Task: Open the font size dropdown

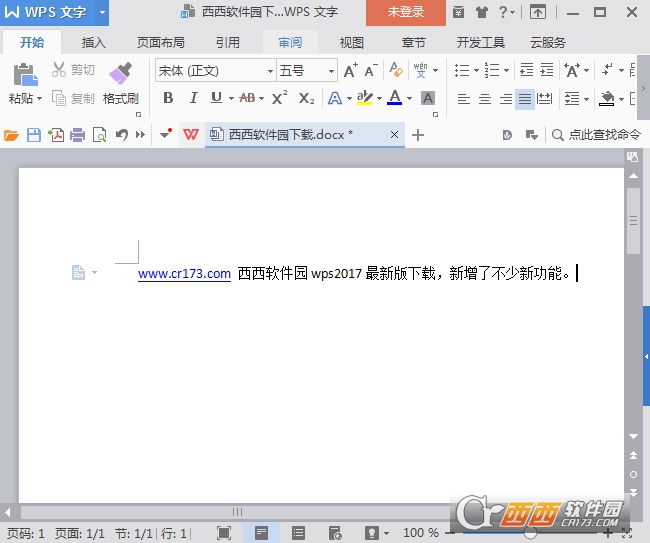Action: pos(331,71)
